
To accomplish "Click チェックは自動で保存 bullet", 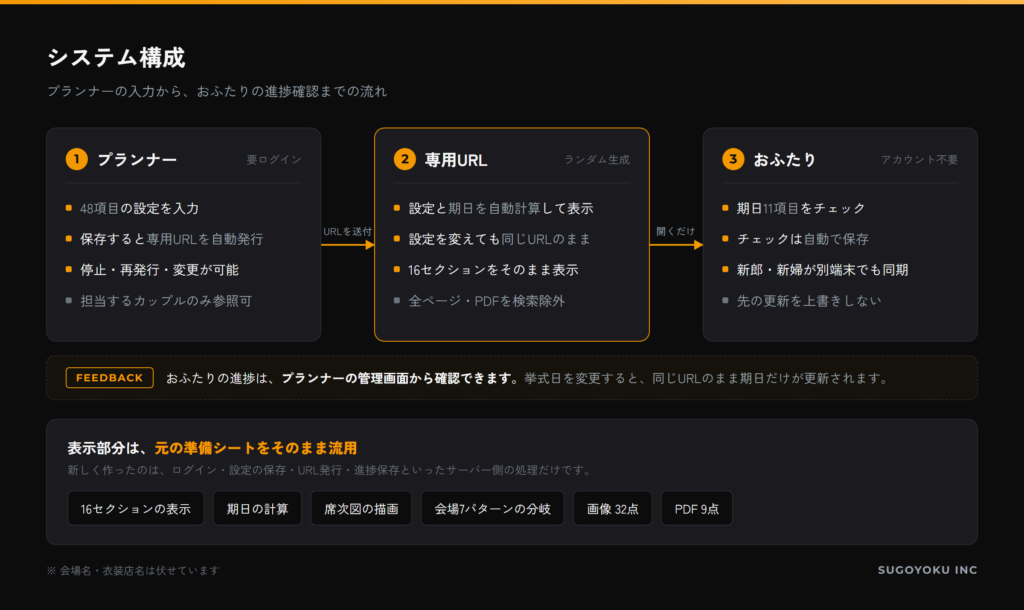I will (803, 239).
